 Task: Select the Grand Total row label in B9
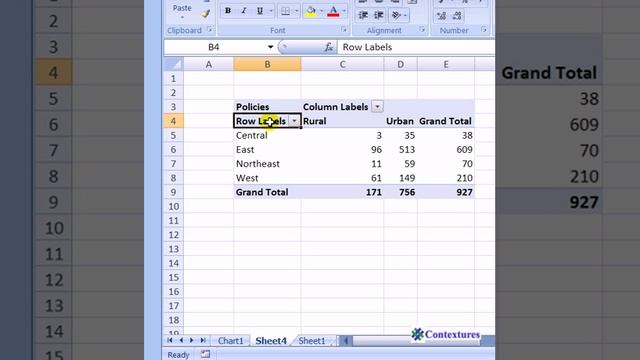267,192
